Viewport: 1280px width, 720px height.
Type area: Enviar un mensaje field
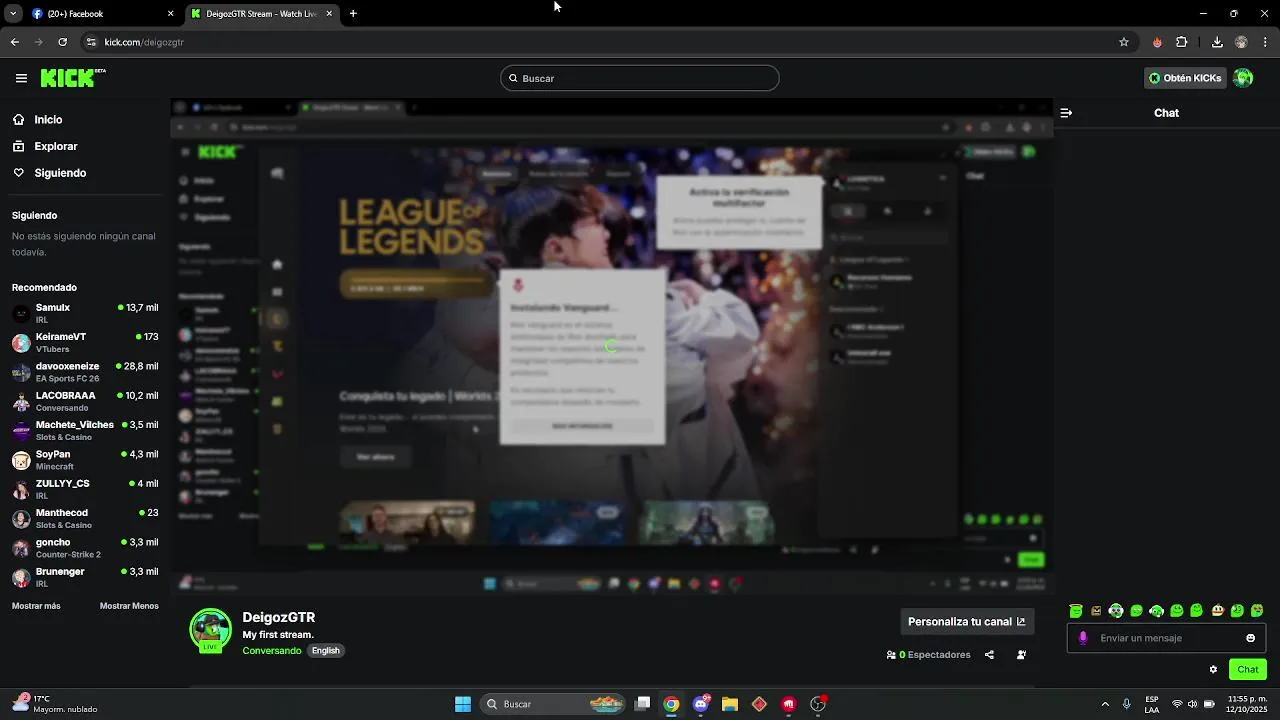tap(1168, 638)
